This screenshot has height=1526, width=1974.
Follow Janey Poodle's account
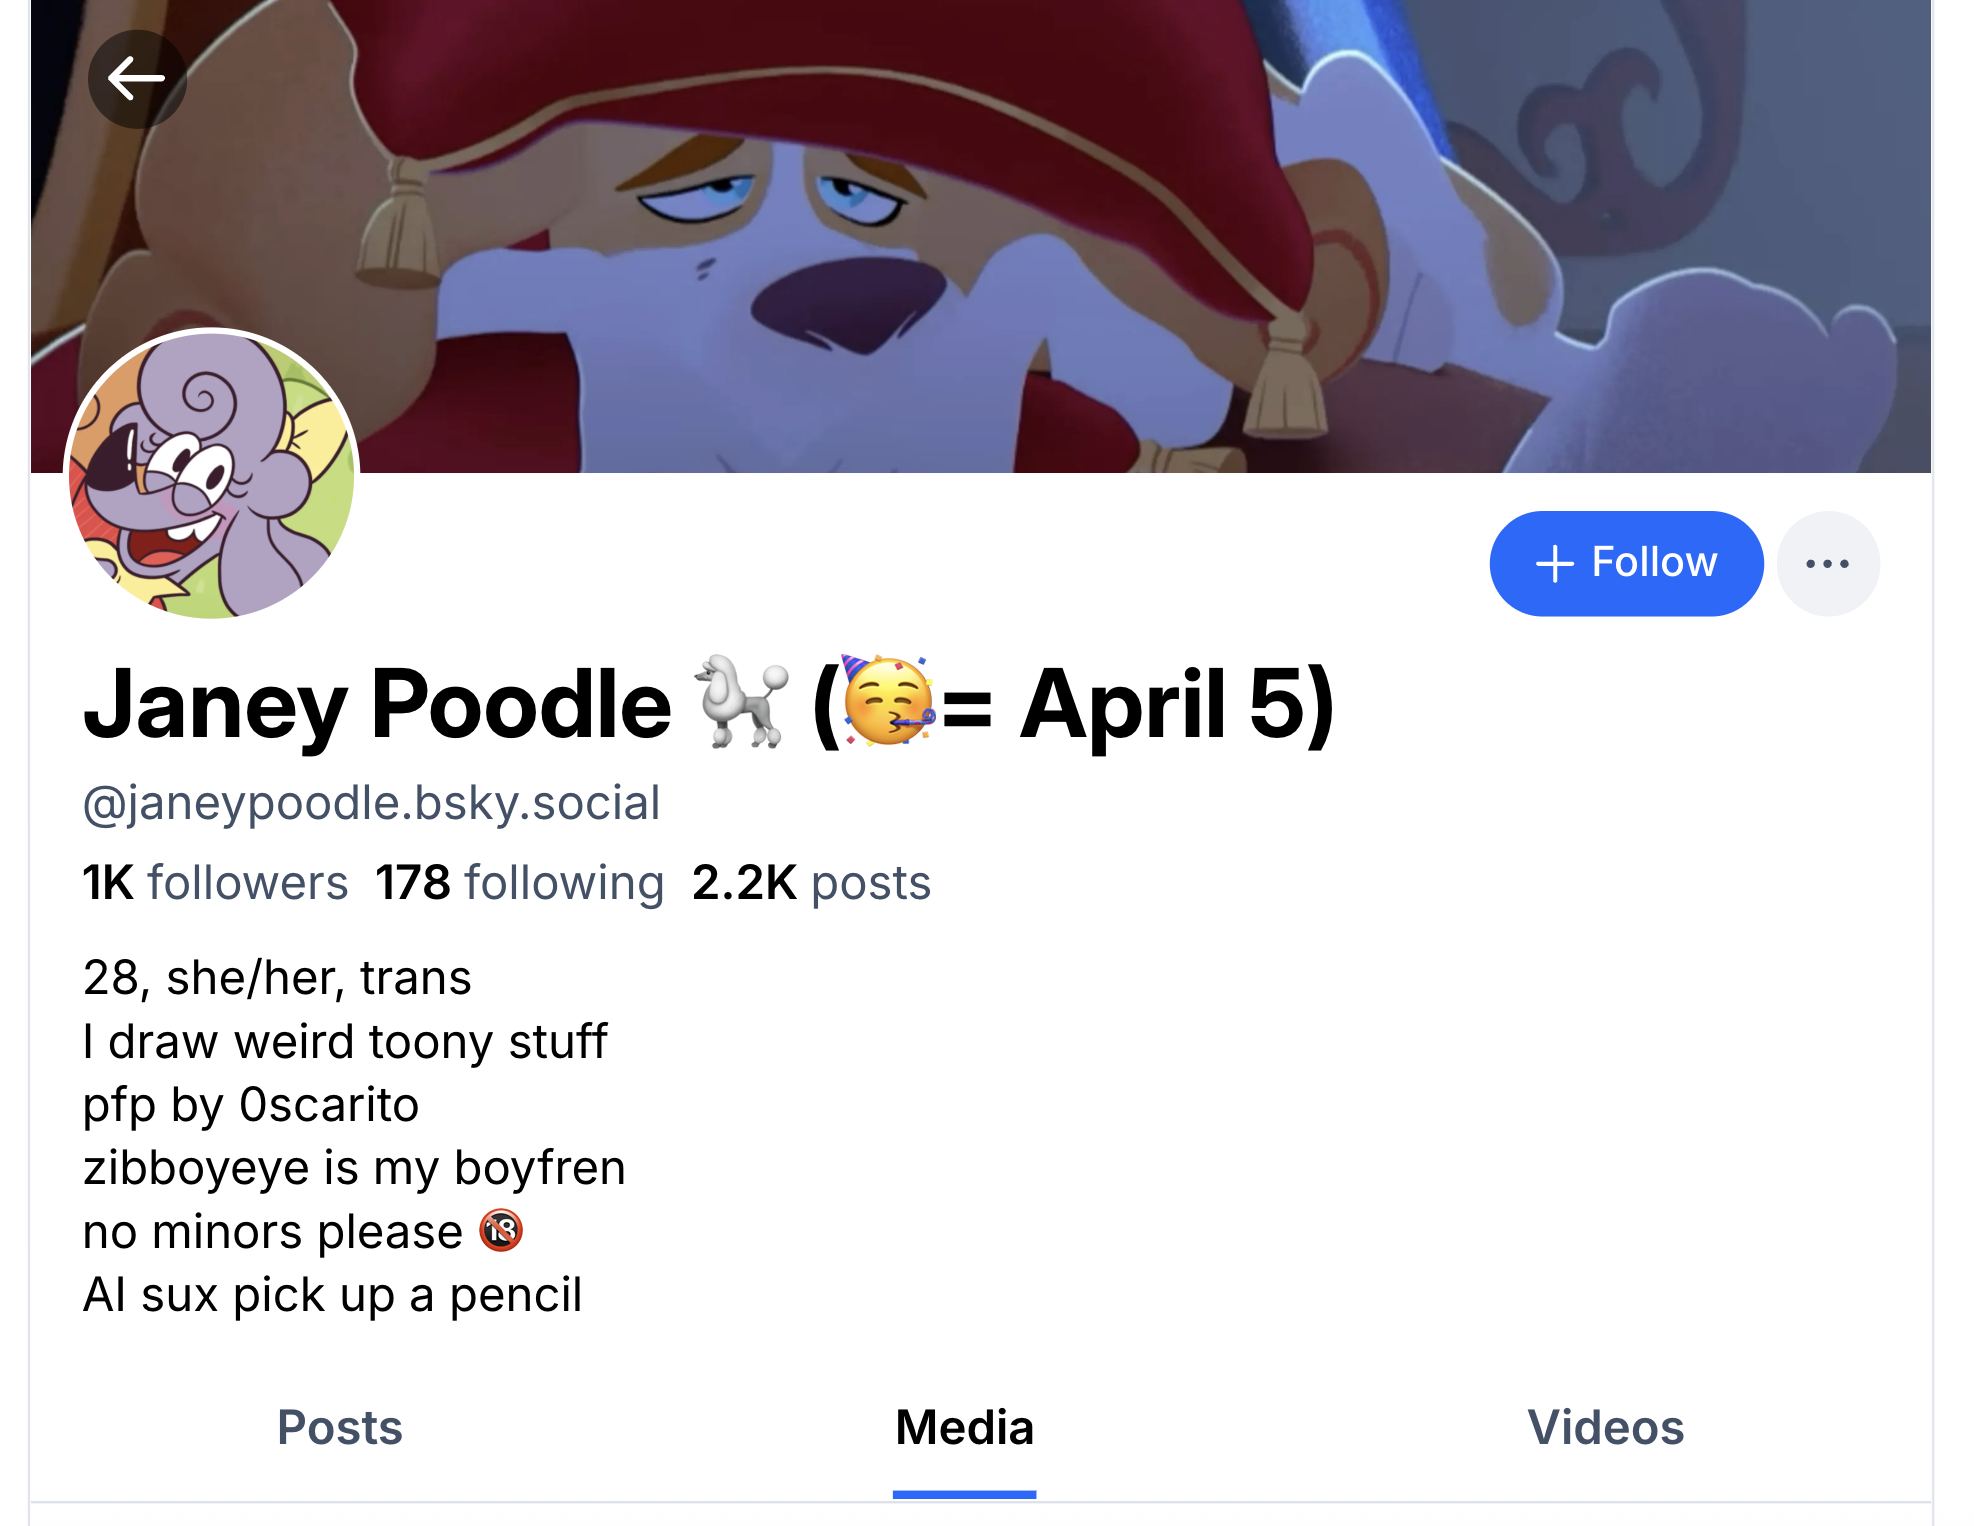pos(1625,564)
